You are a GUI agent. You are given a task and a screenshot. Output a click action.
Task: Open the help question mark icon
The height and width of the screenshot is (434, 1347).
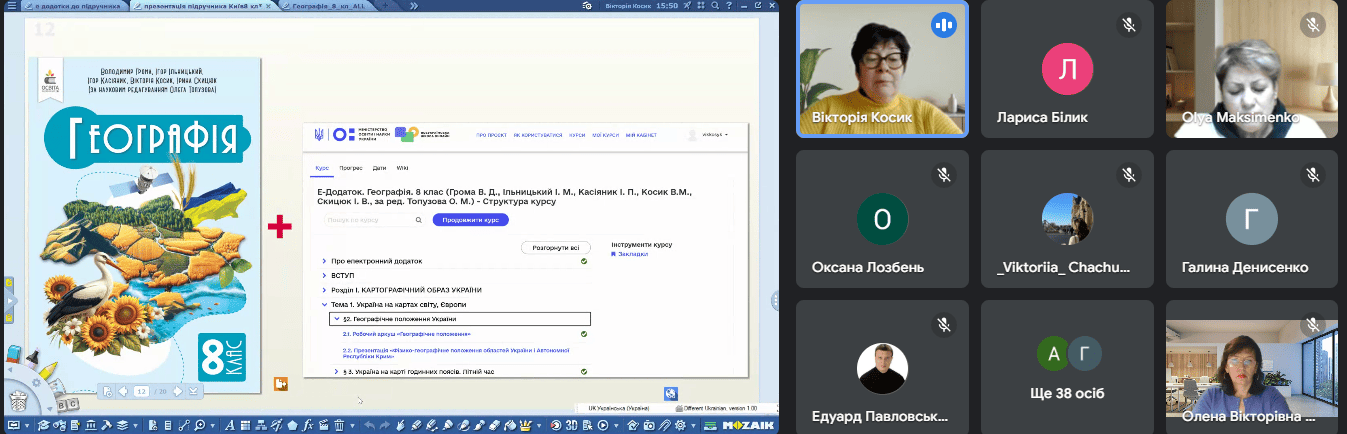click(x=729, y=6)
